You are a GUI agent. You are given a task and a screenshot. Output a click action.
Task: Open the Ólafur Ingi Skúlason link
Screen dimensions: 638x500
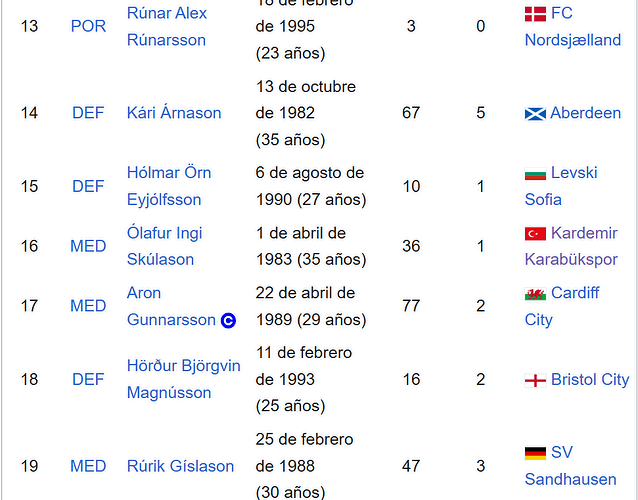point(164,246)
